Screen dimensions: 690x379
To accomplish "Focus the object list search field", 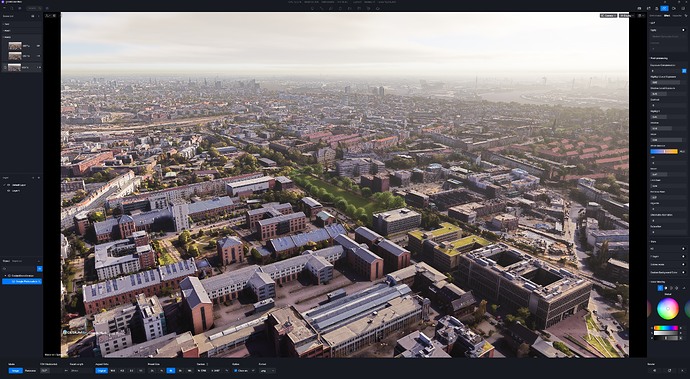I will pyautogui.click(x=19, y=269).
